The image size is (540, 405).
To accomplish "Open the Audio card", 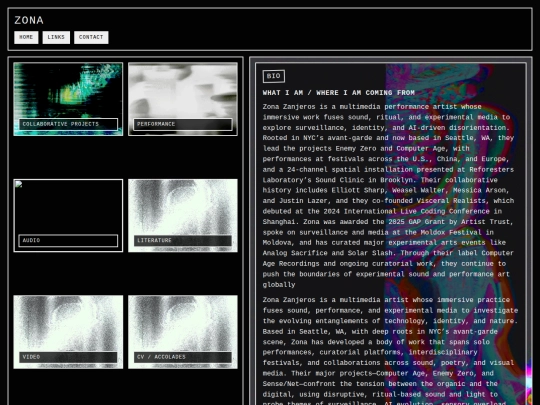I will 68,216.
